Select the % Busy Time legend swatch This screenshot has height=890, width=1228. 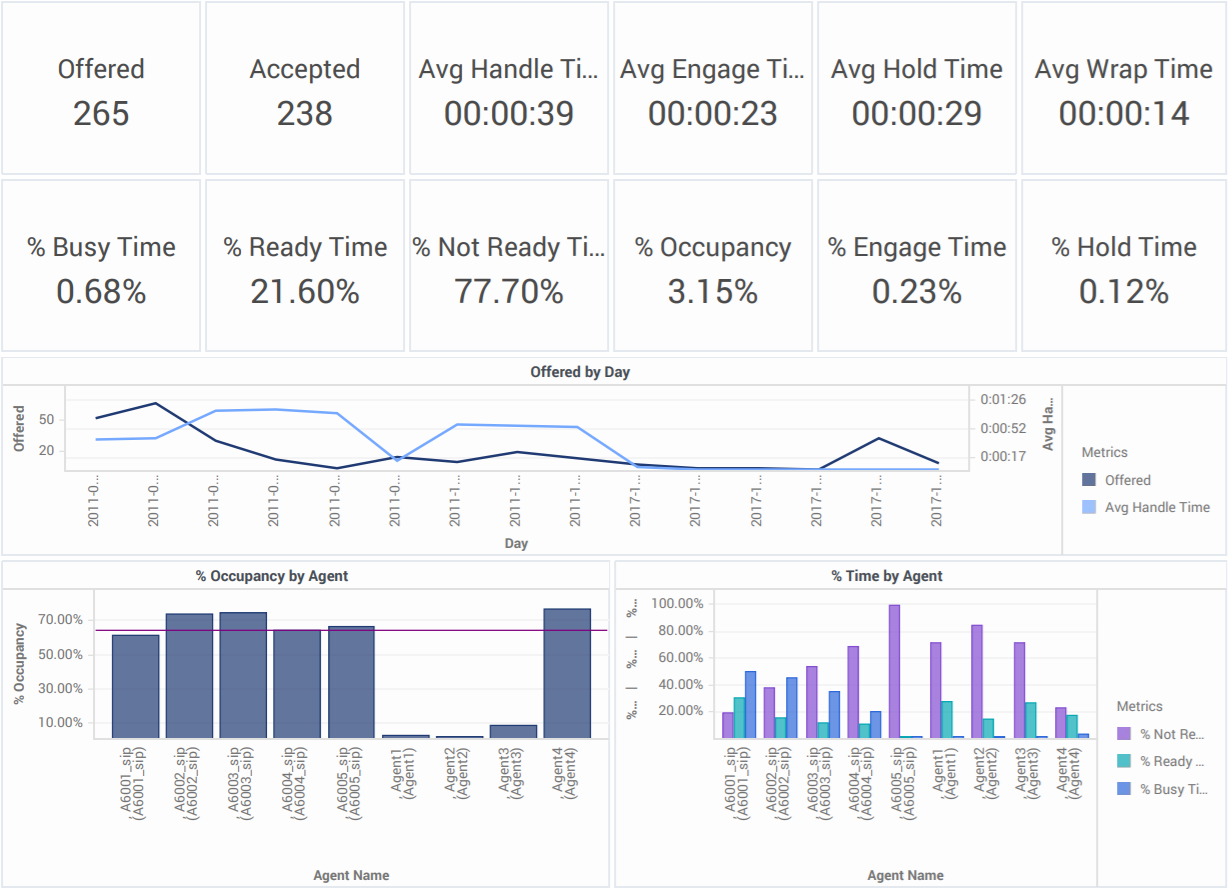pyautogui.click(x=1124, y=788)
